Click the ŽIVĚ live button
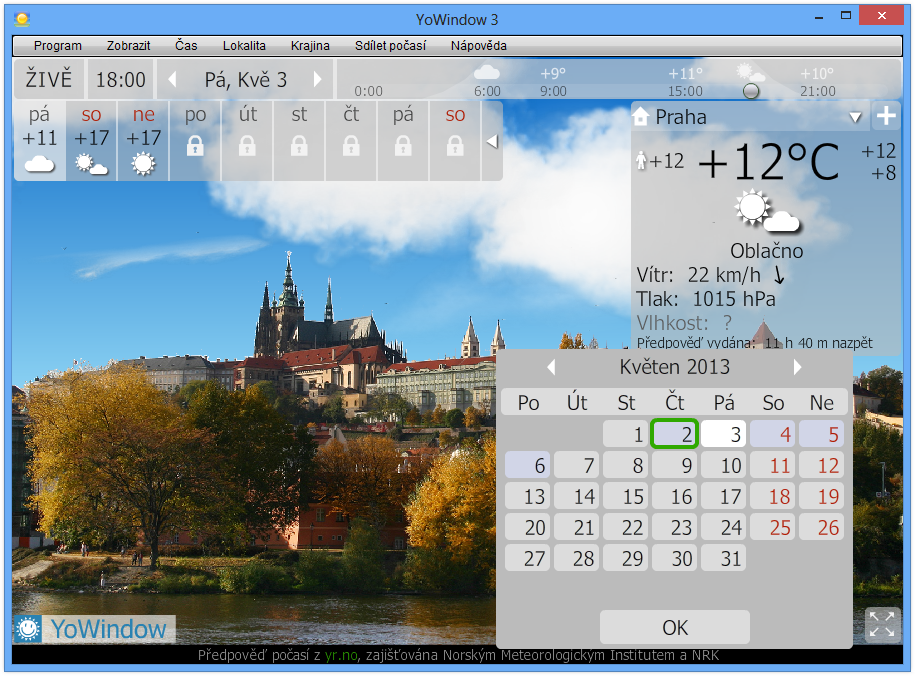 (49, 79)
